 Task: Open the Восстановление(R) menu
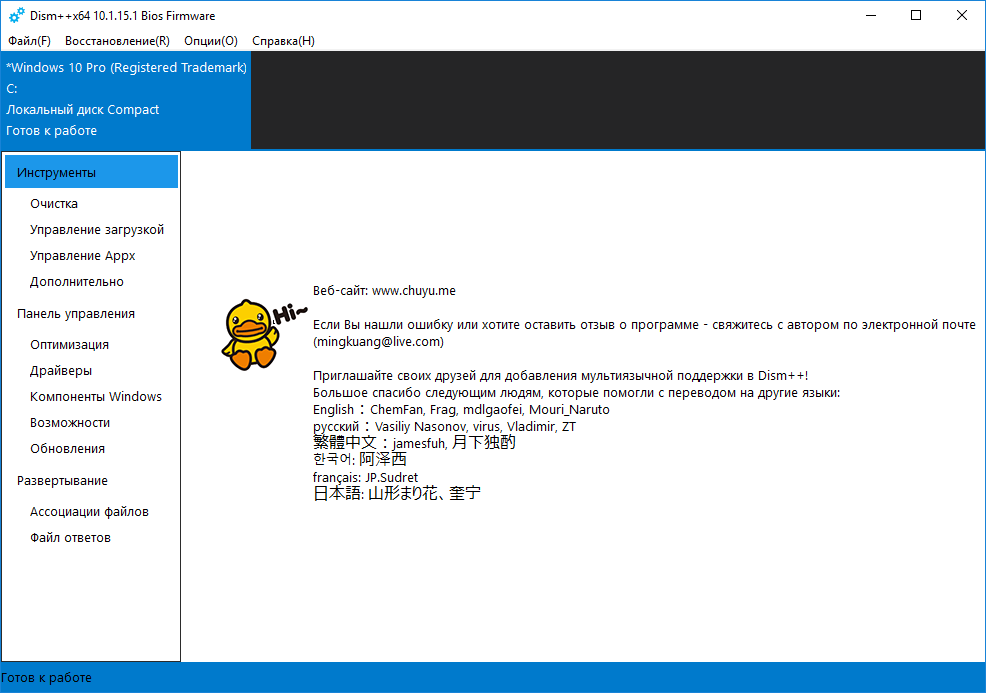pos(117,41)
